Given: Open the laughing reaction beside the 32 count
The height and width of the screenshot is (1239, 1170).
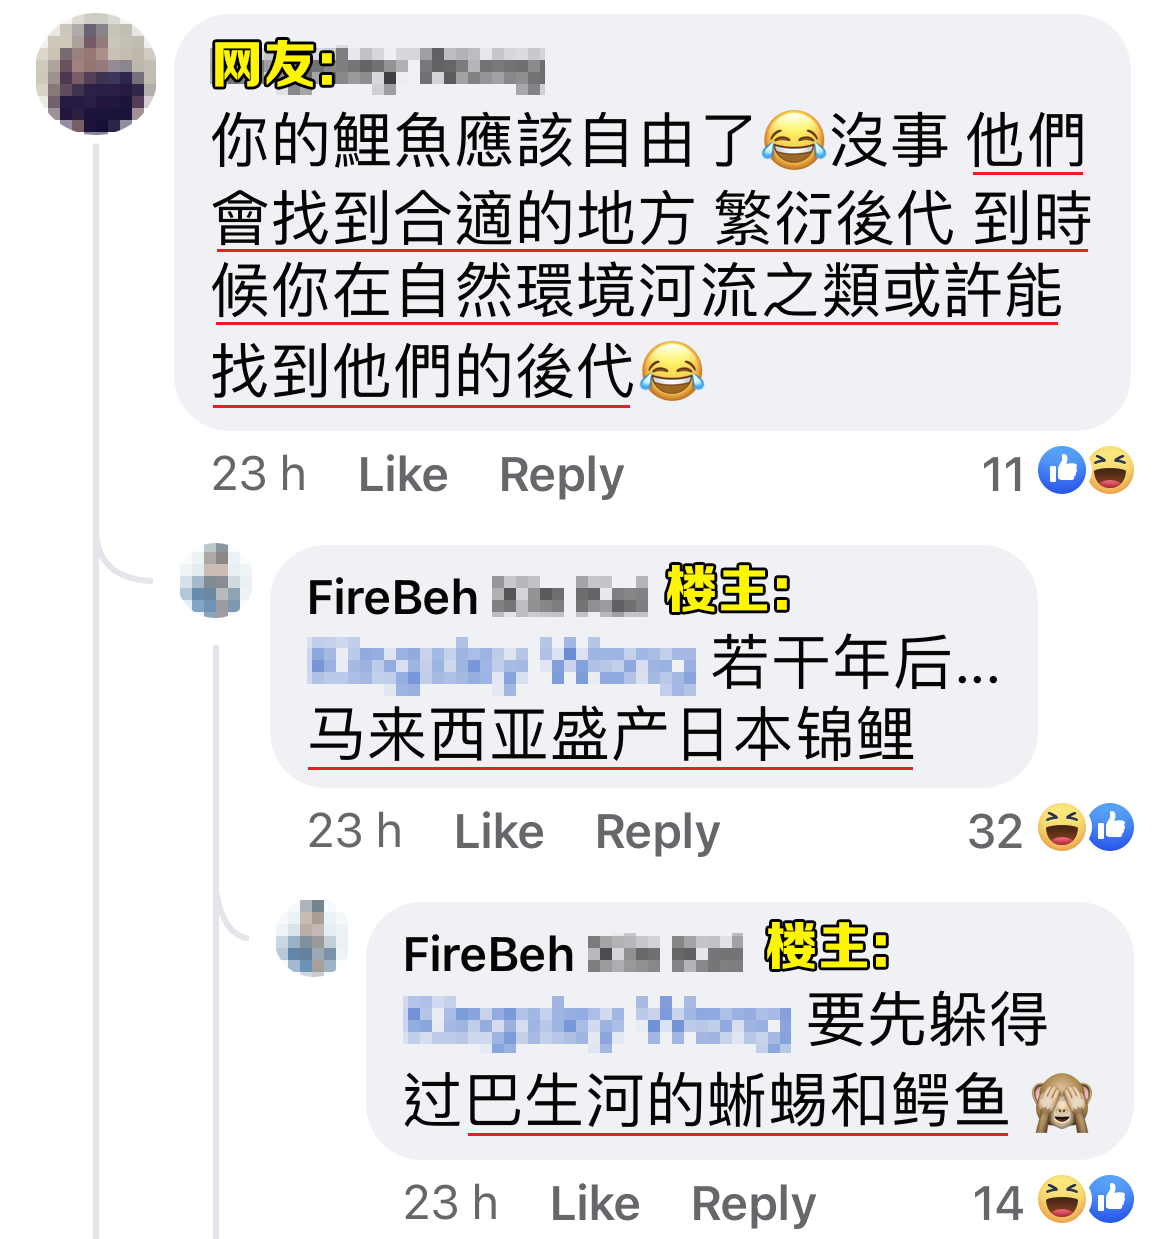Looking at the screenshot, I should click(x=1062, y=827).
